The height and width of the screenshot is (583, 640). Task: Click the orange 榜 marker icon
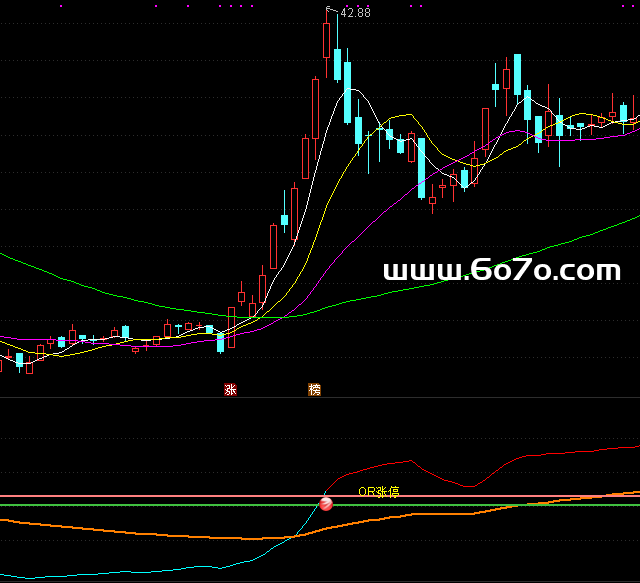(315, 390)
